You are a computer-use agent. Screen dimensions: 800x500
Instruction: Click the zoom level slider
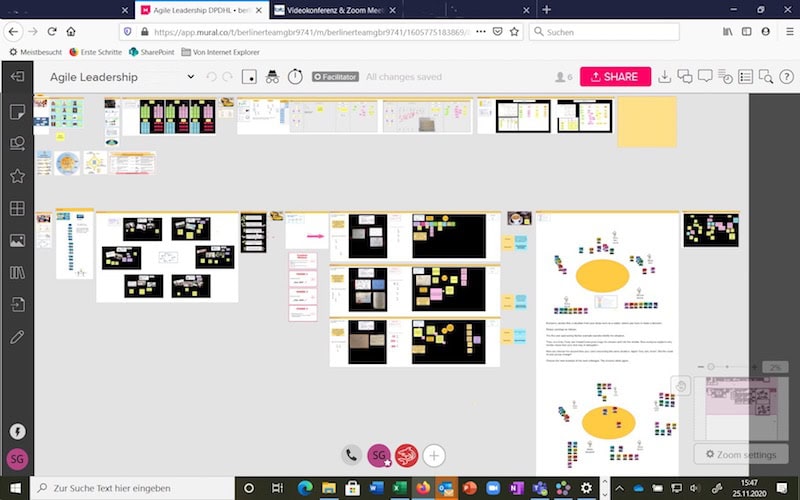pyautogui.click(x=712, y=368)
